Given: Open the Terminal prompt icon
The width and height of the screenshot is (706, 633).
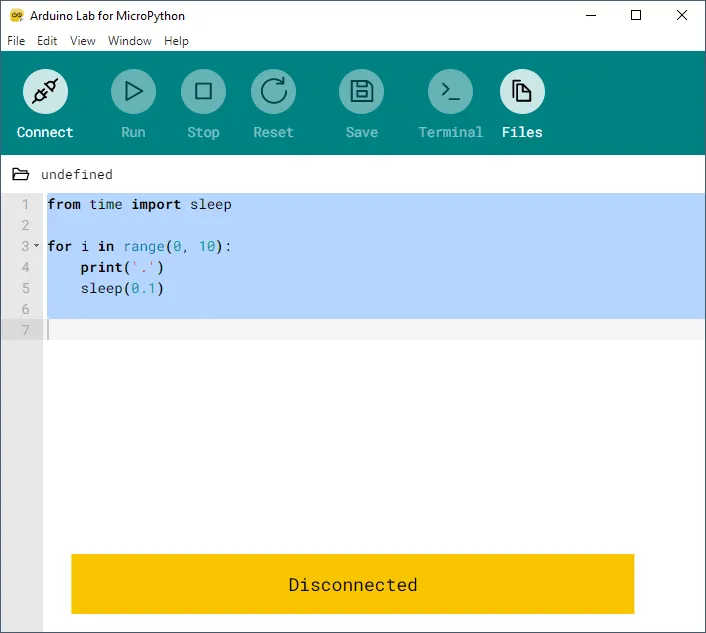Looking at the screenshot, I should click(x=450, y=91).
